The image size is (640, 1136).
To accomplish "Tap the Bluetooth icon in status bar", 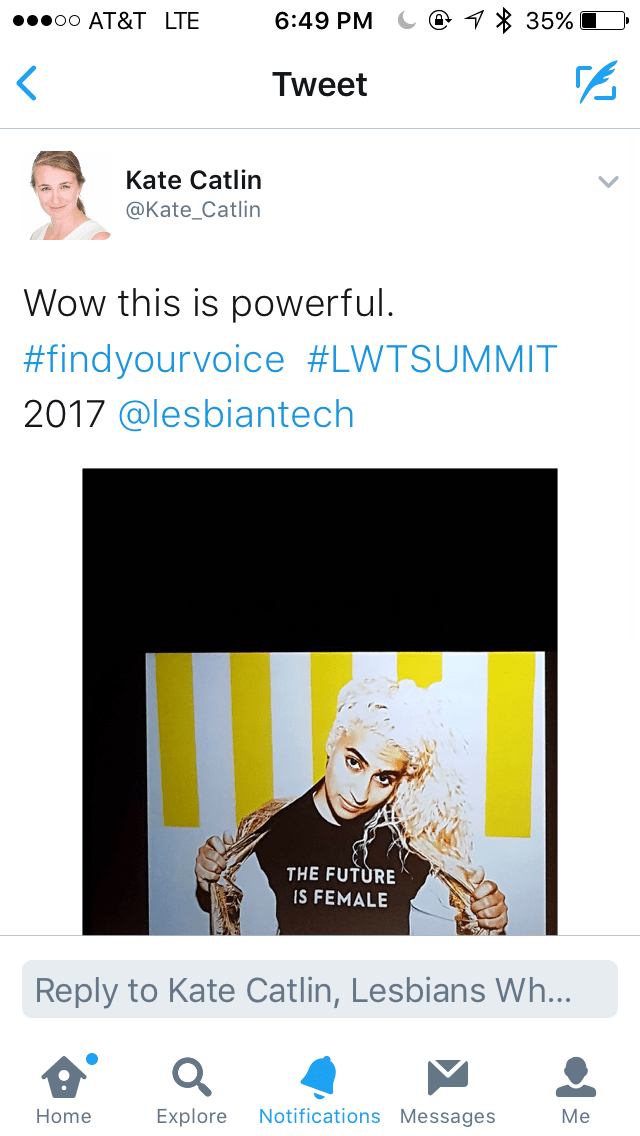I will 503,21.
